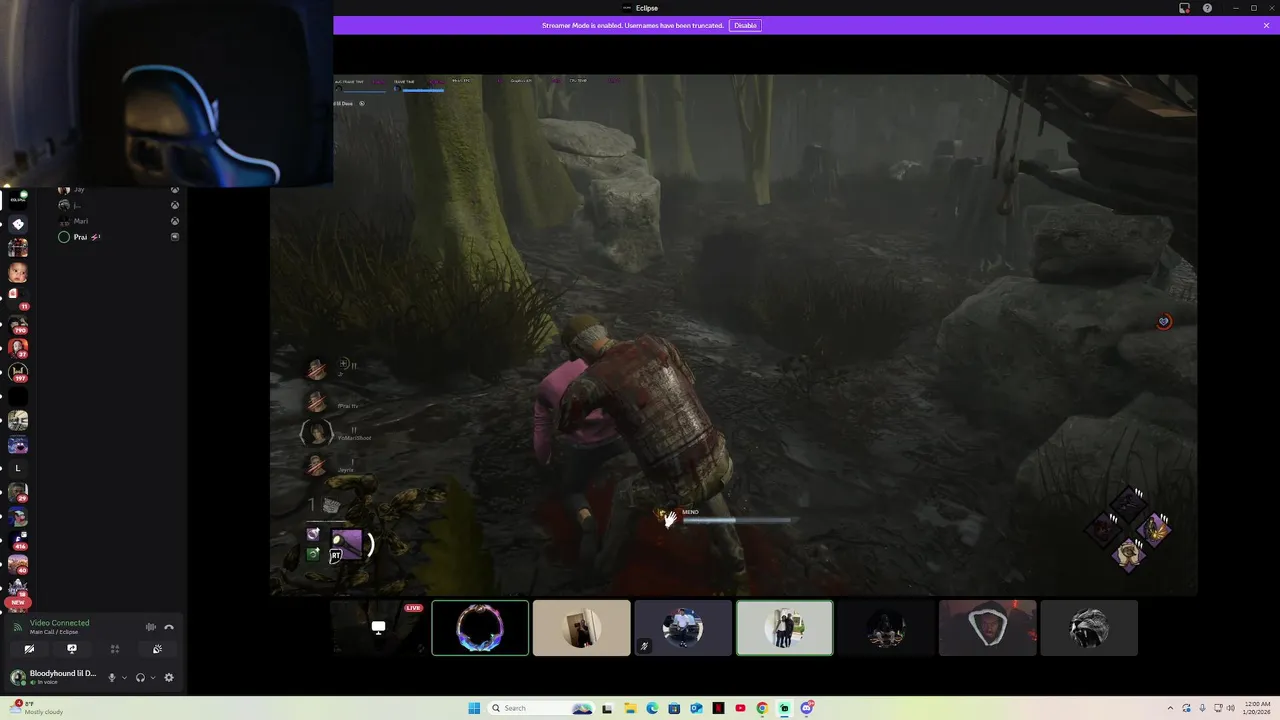Open the server with the 416 badge
The image size is (1280, 720).
[x=18, y=542]
